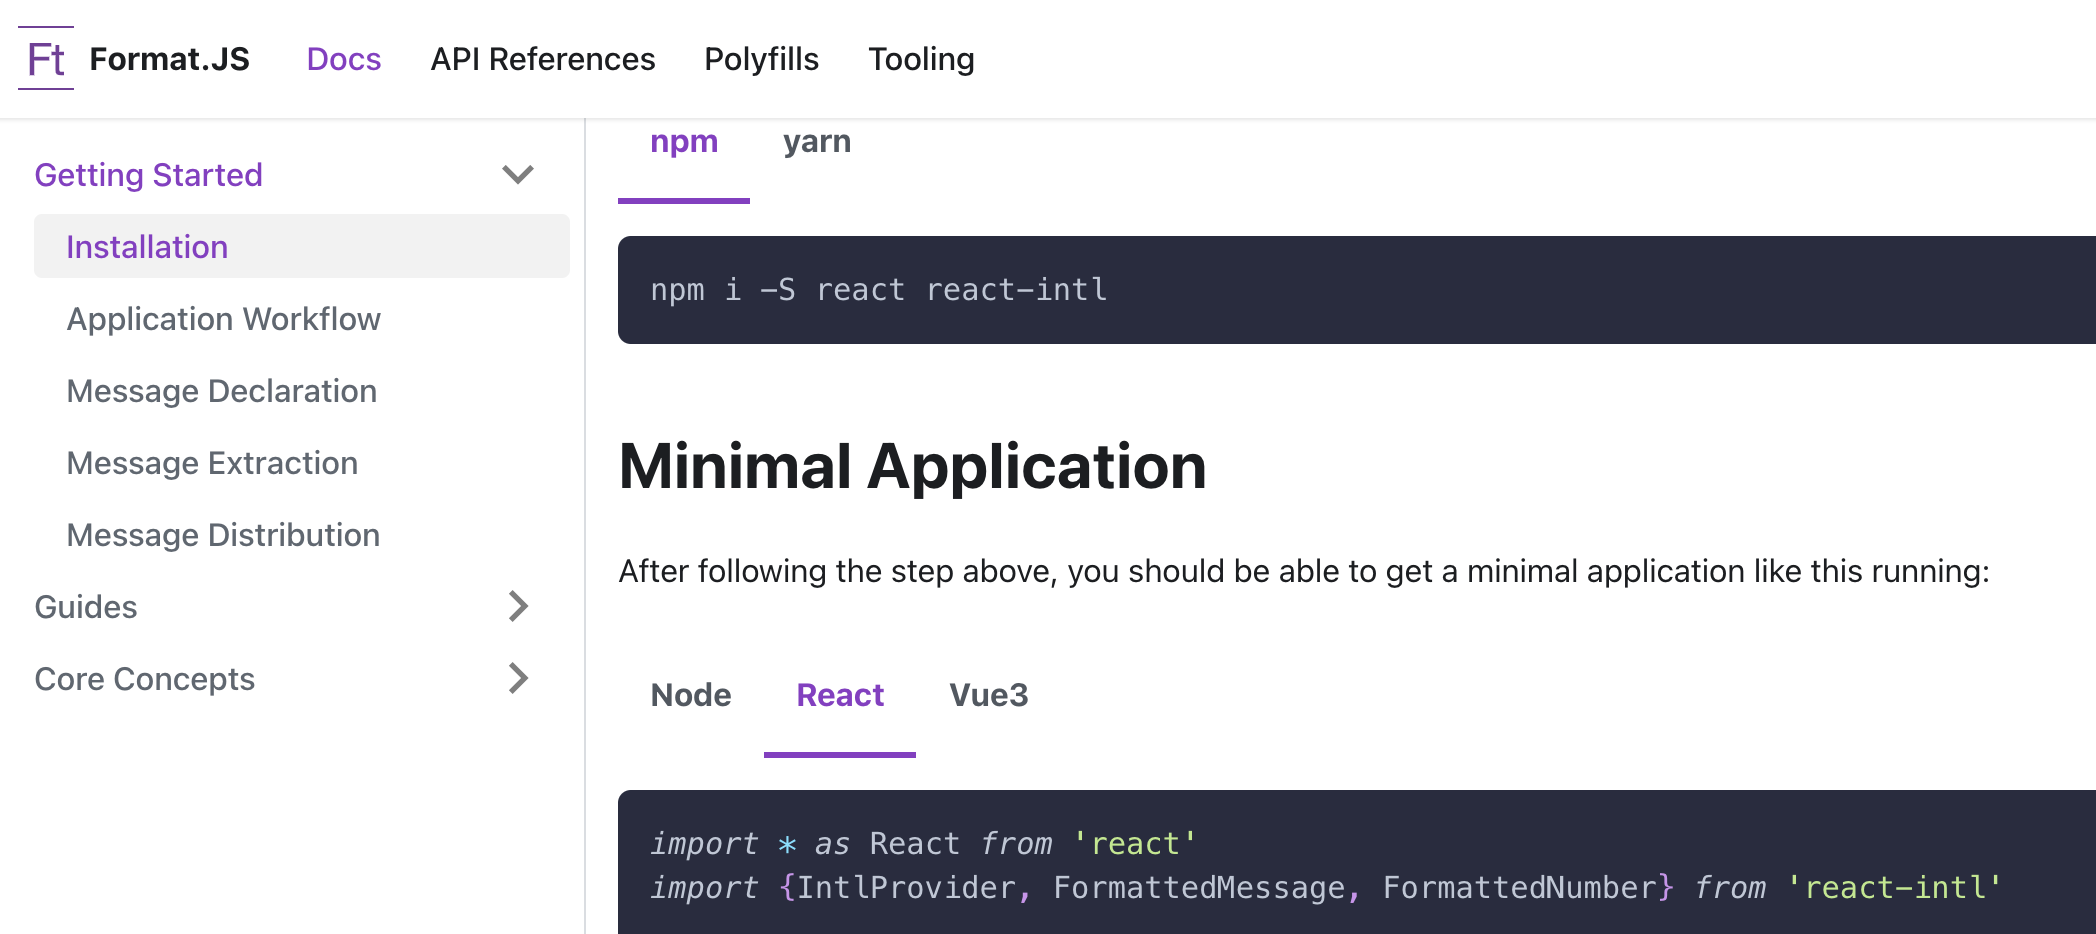
Task: Go to API References in navbar
Action: click(x=543, y=59)
